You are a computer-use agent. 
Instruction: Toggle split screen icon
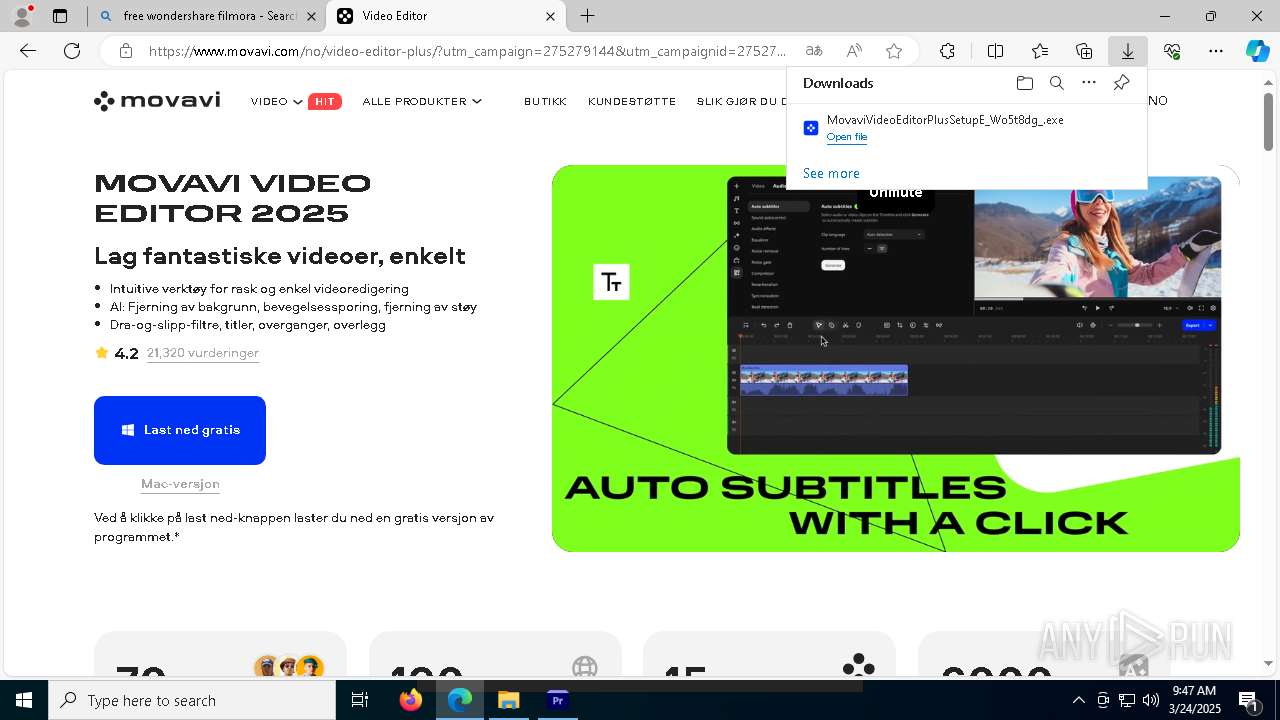click(995, 51)
